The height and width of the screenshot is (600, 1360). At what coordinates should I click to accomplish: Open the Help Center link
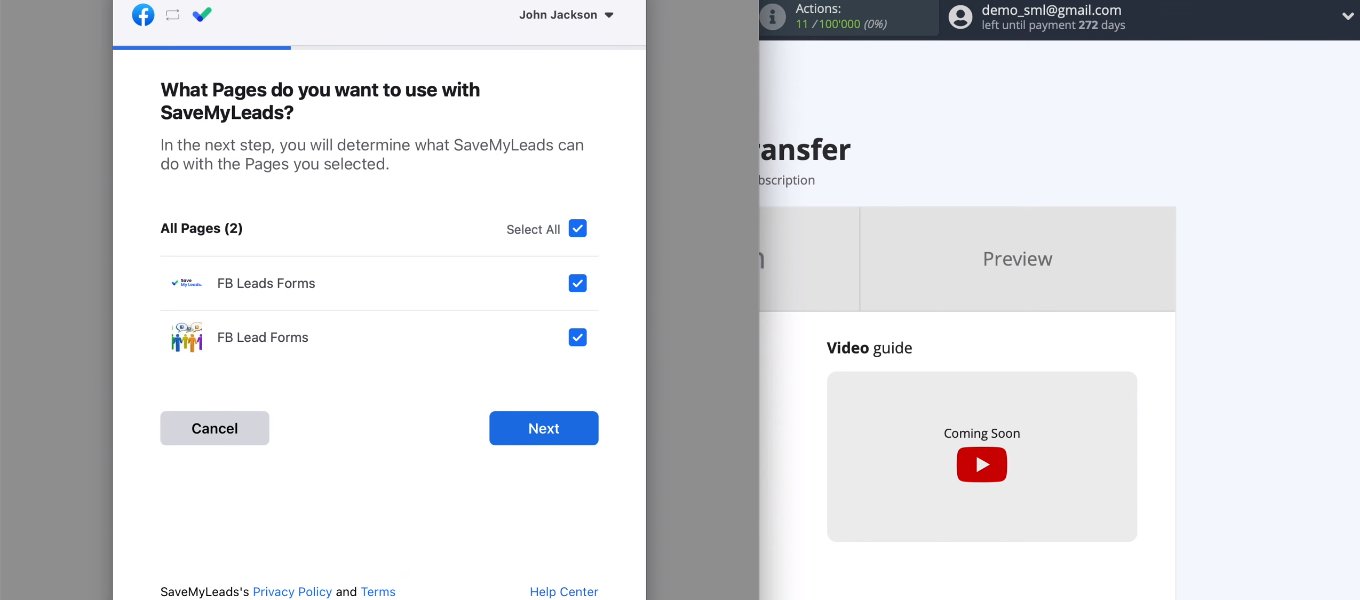tap(563, 592)
